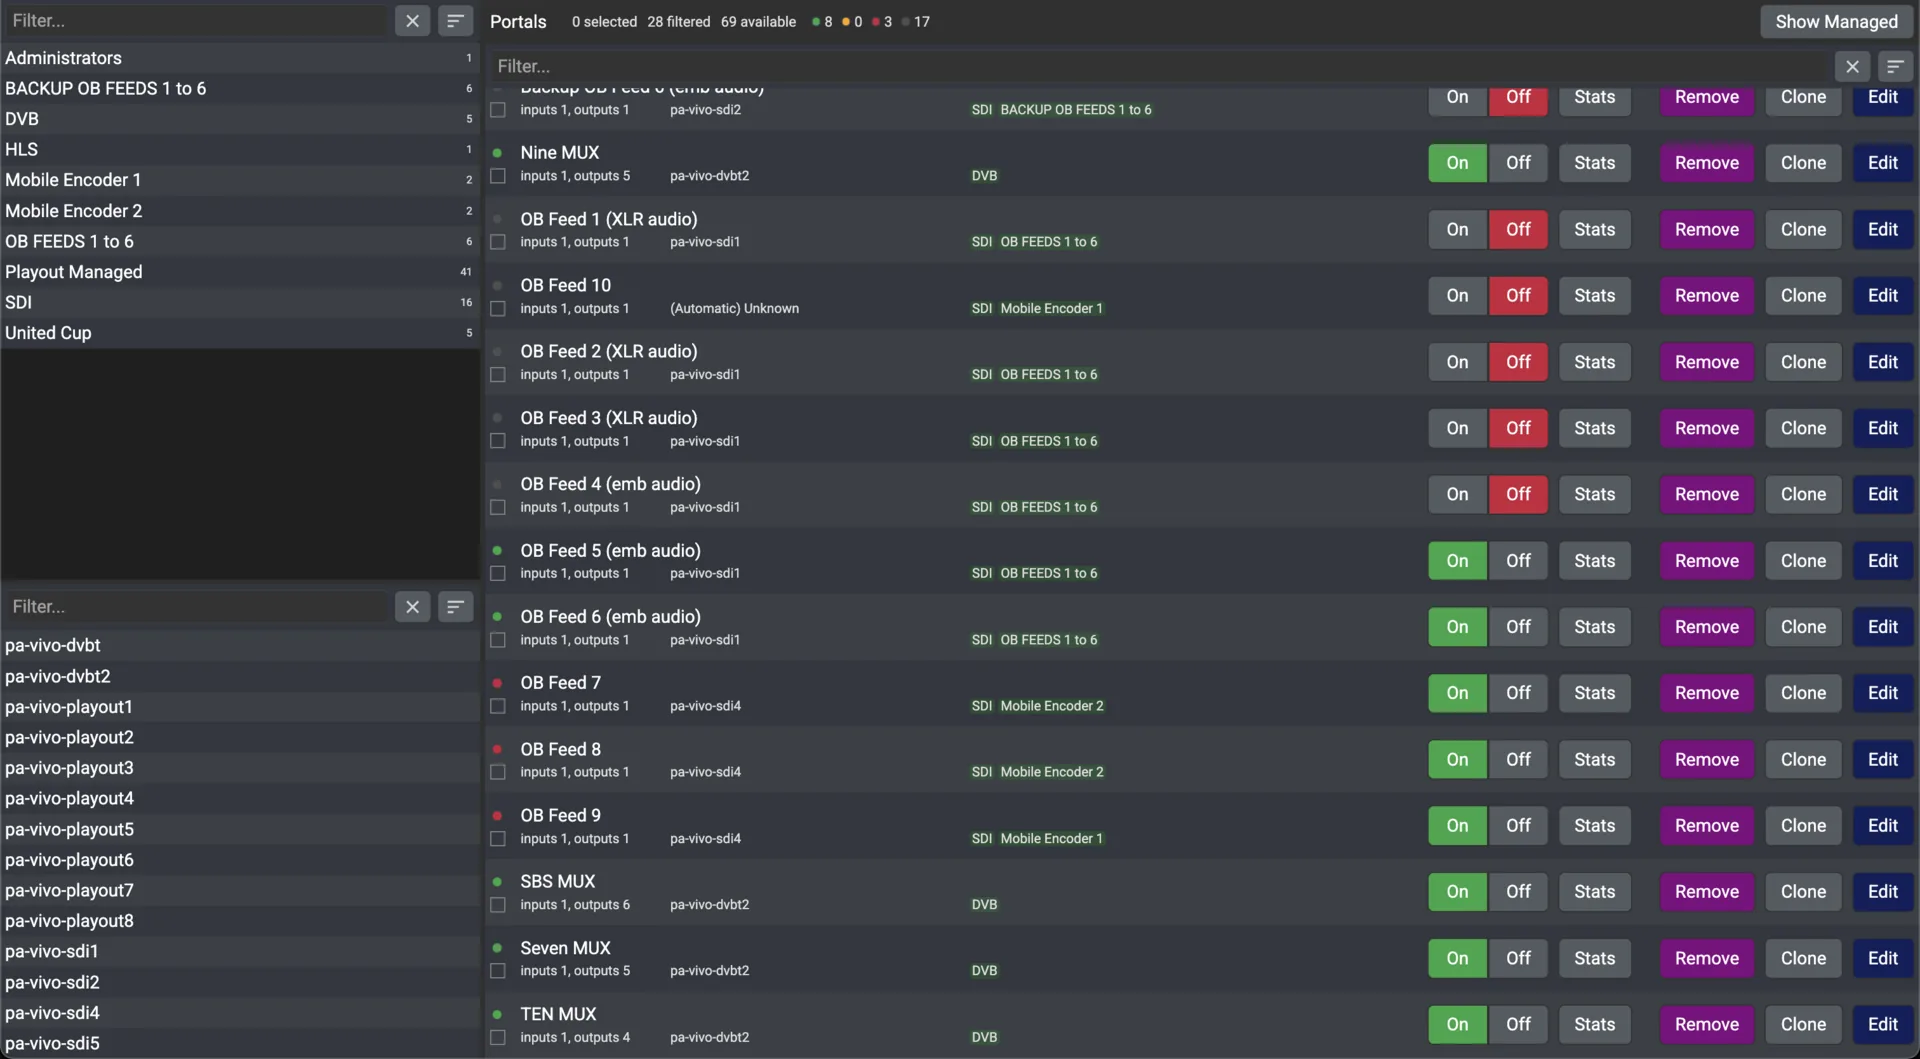Screen dimensions: 1920x1059
Task: Select the Administrators group
Action: [240, 58]
